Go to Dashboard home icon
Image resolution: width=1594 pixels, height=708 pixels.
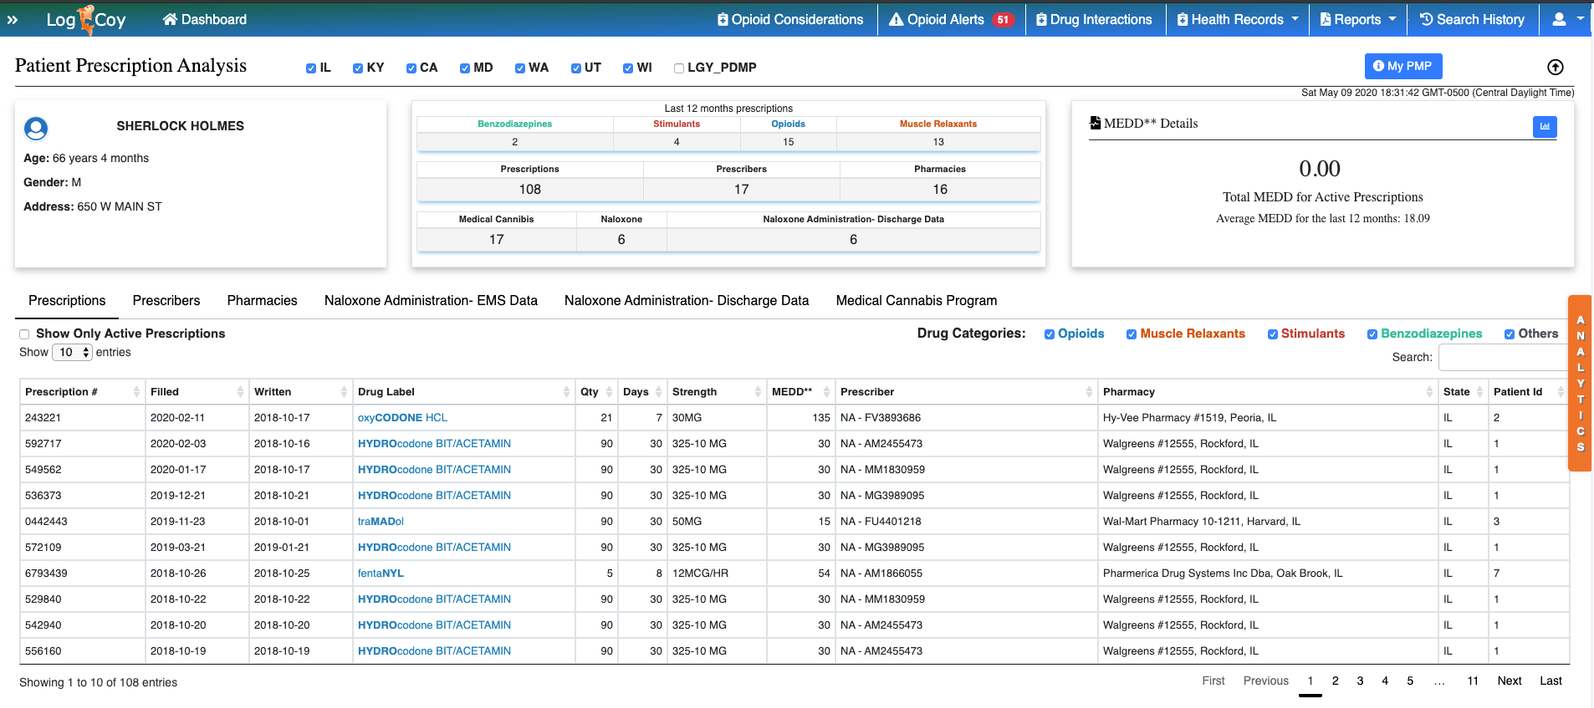coord(170,19)
